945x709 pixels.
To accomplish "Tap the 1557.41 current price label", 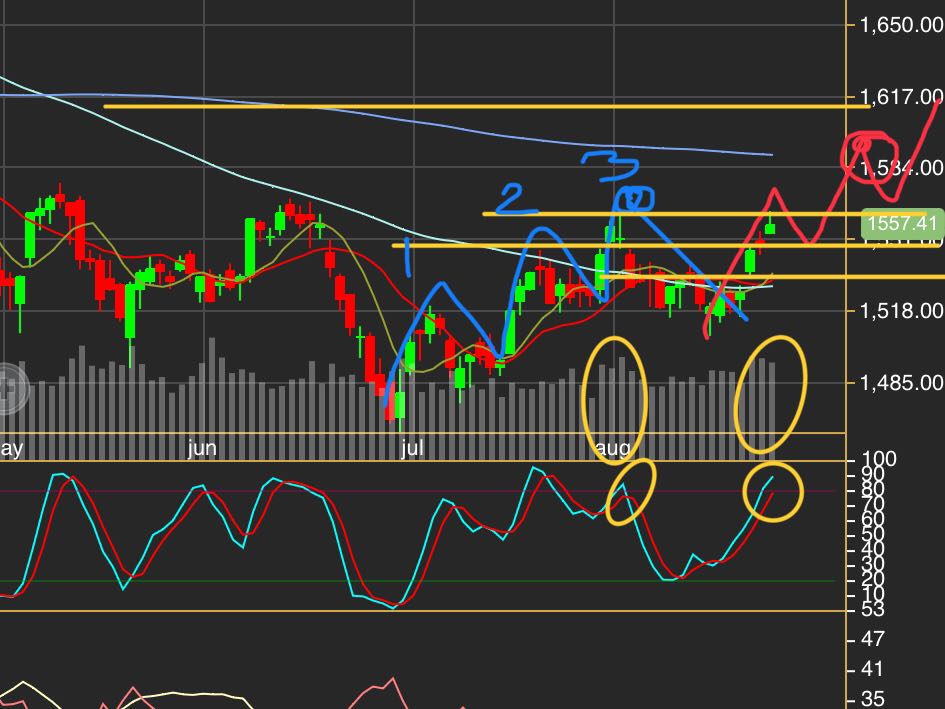I will coord(901,223).
